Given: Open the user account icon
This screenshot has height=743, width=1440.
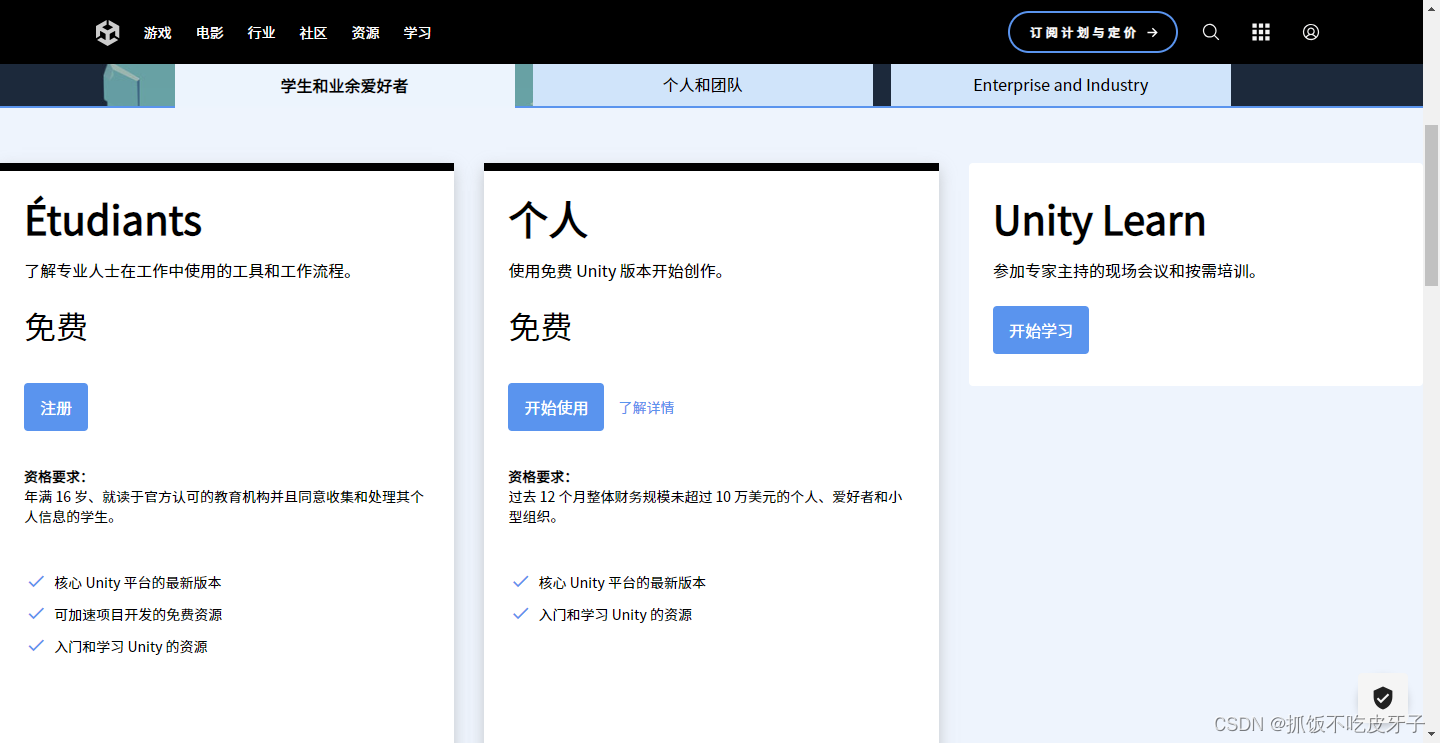Looking at the screenshot, I should click(x=1311, y=32).
